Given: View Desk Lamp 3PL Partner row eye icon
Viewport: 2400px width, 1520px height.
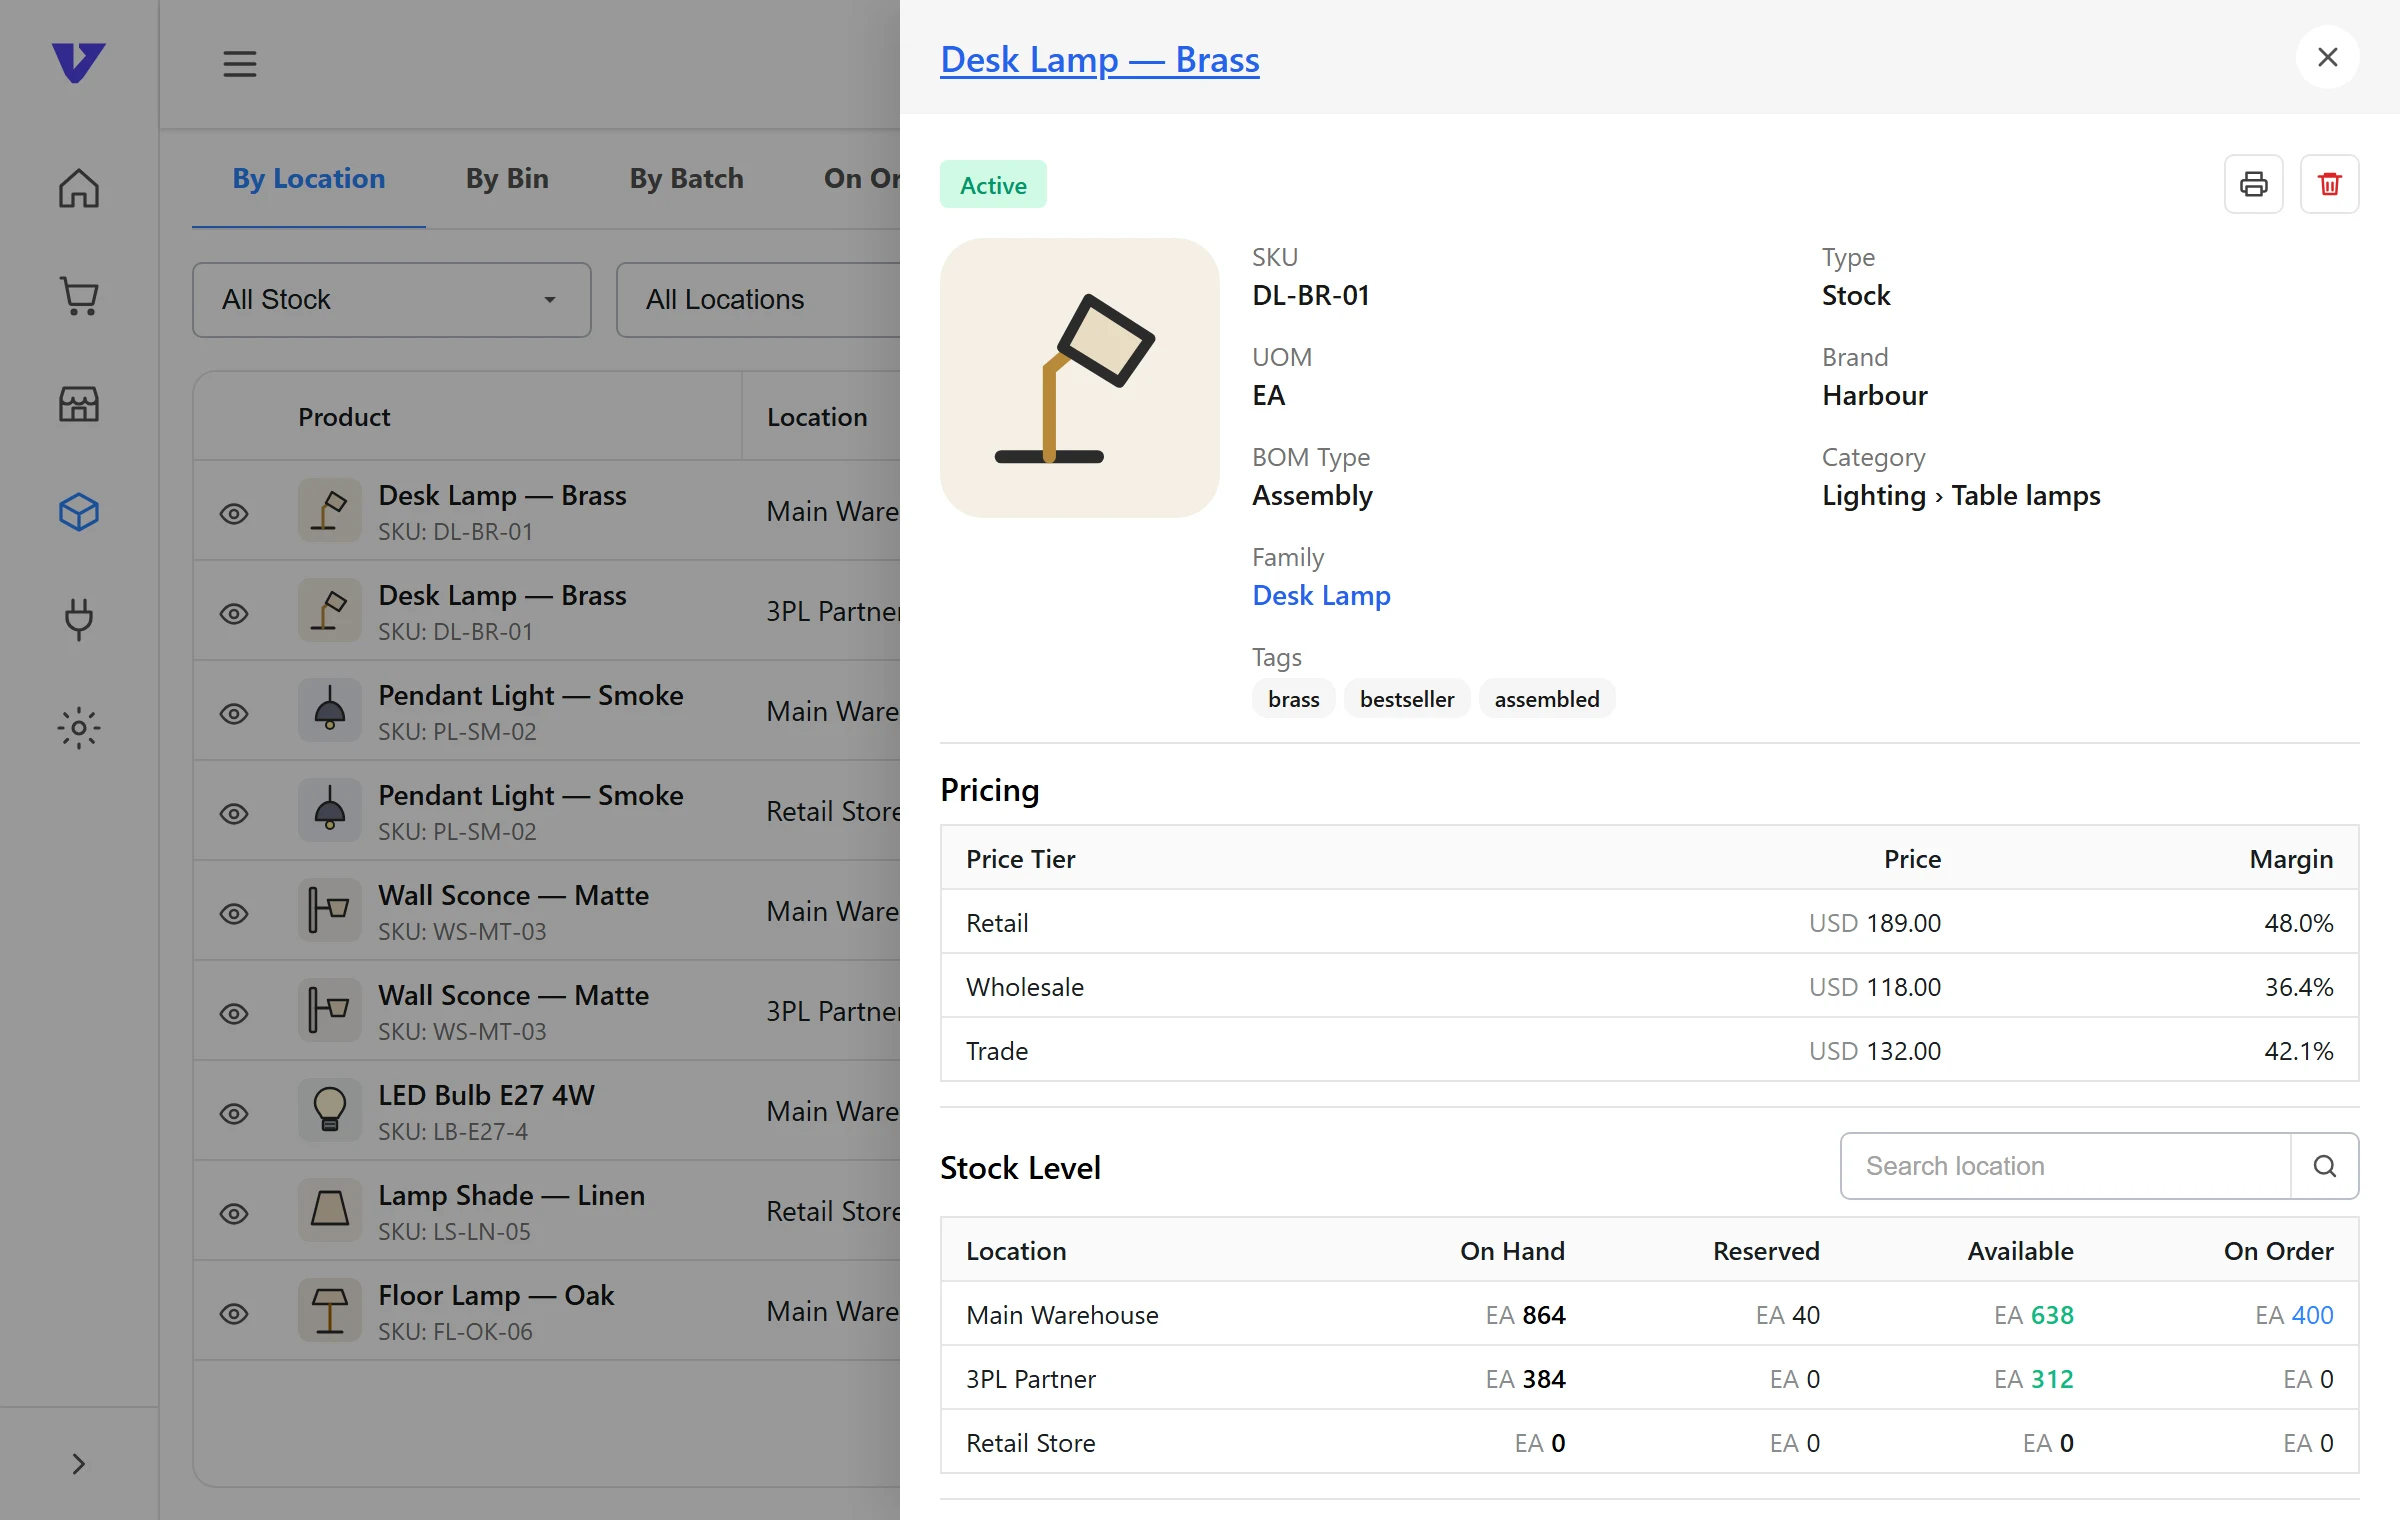Looking at the screenshot, I should [x=234, y=614].
